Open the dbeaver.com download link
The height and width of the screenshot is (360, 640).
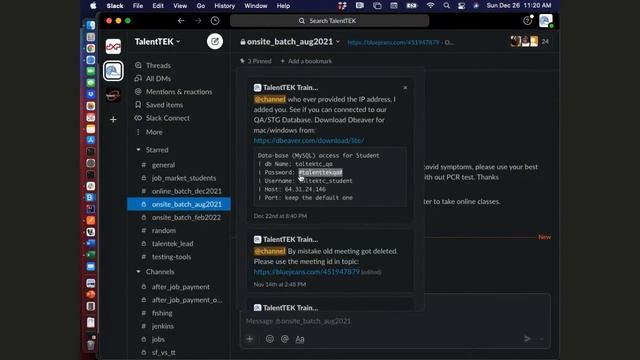[x=309, y=140]
